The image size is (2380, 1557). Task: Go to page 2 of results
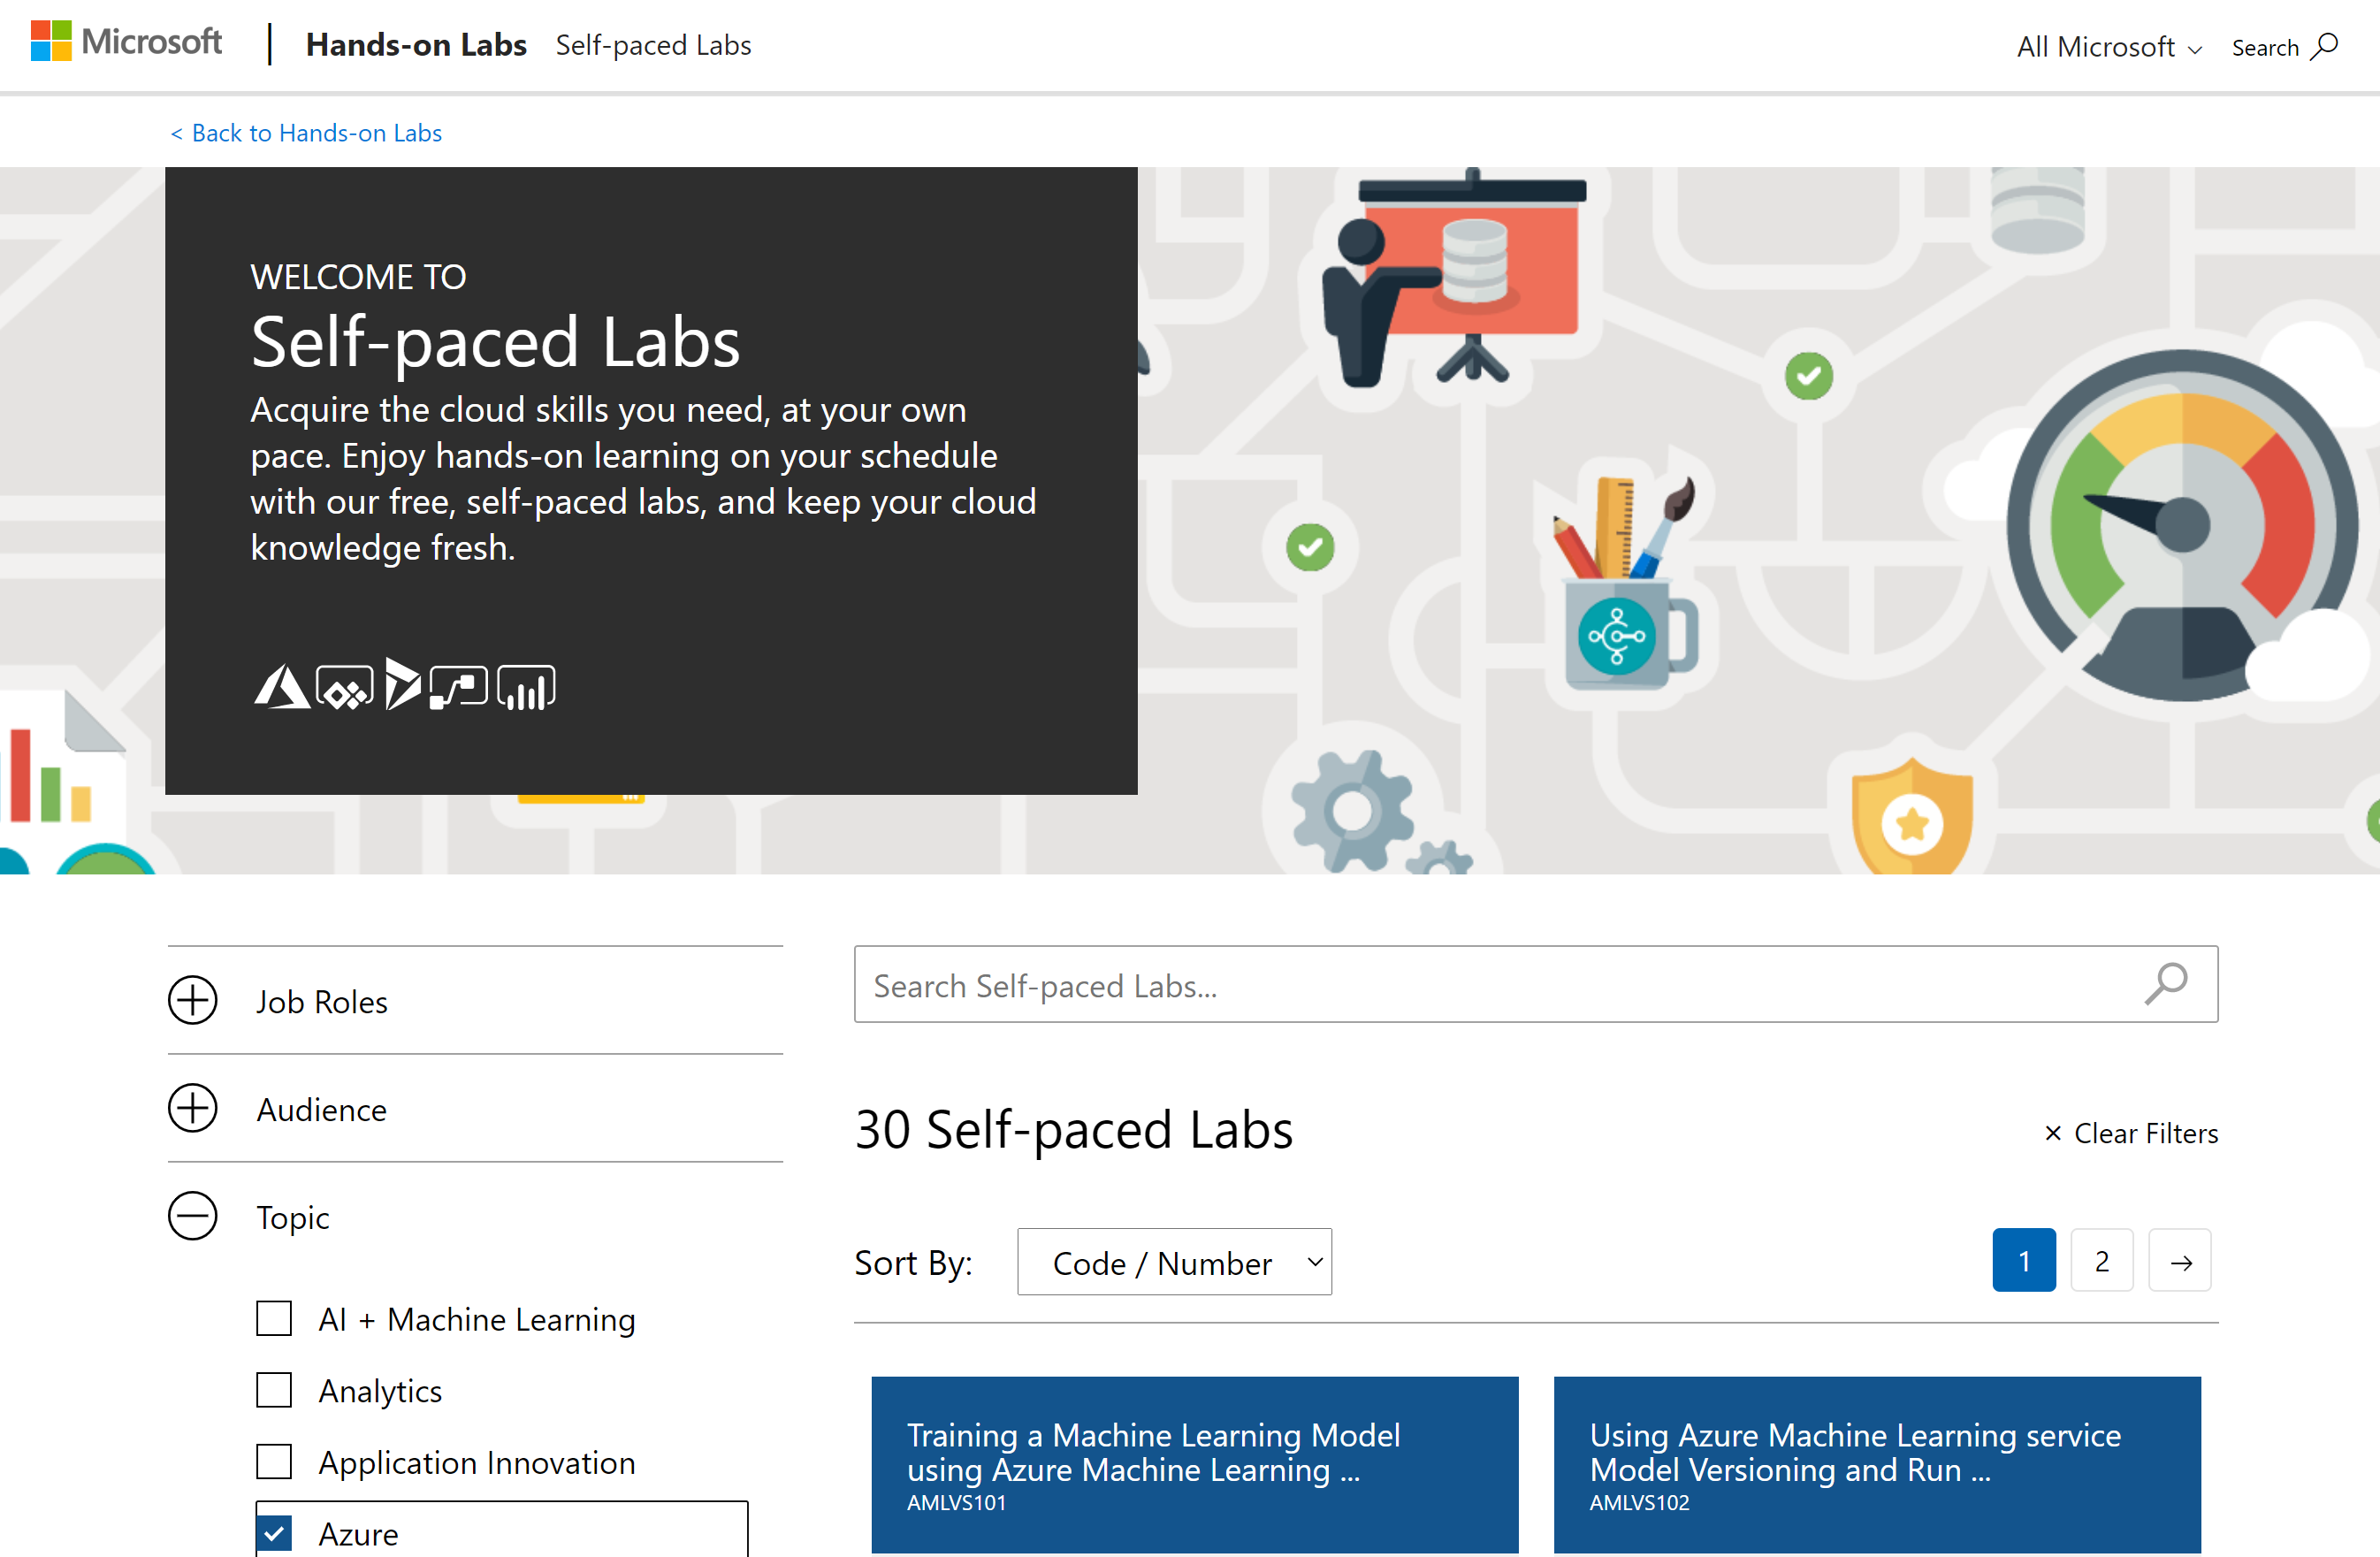(x=2102, y=1261)
